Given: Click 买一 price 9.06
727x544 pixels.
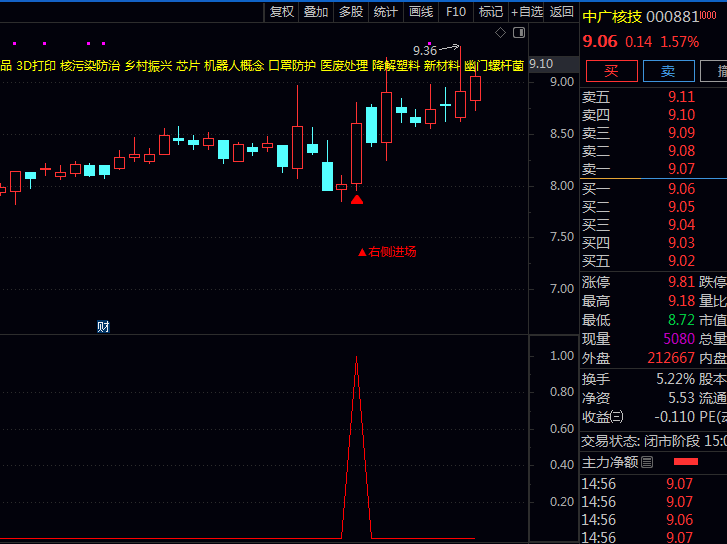Looking at the screenshot, I should tap(682, 189).
